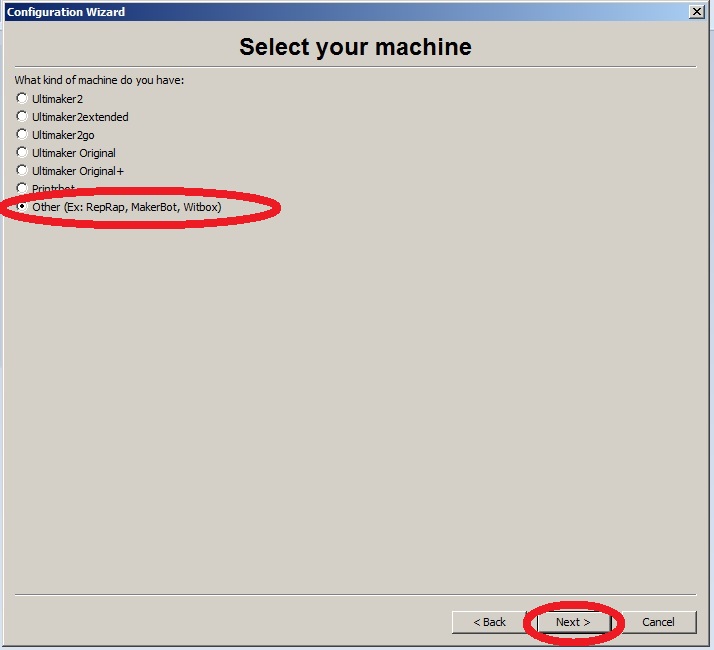Cancel the Configuration Wizard
Screen dimensions: 714x650
coord(658,622)
